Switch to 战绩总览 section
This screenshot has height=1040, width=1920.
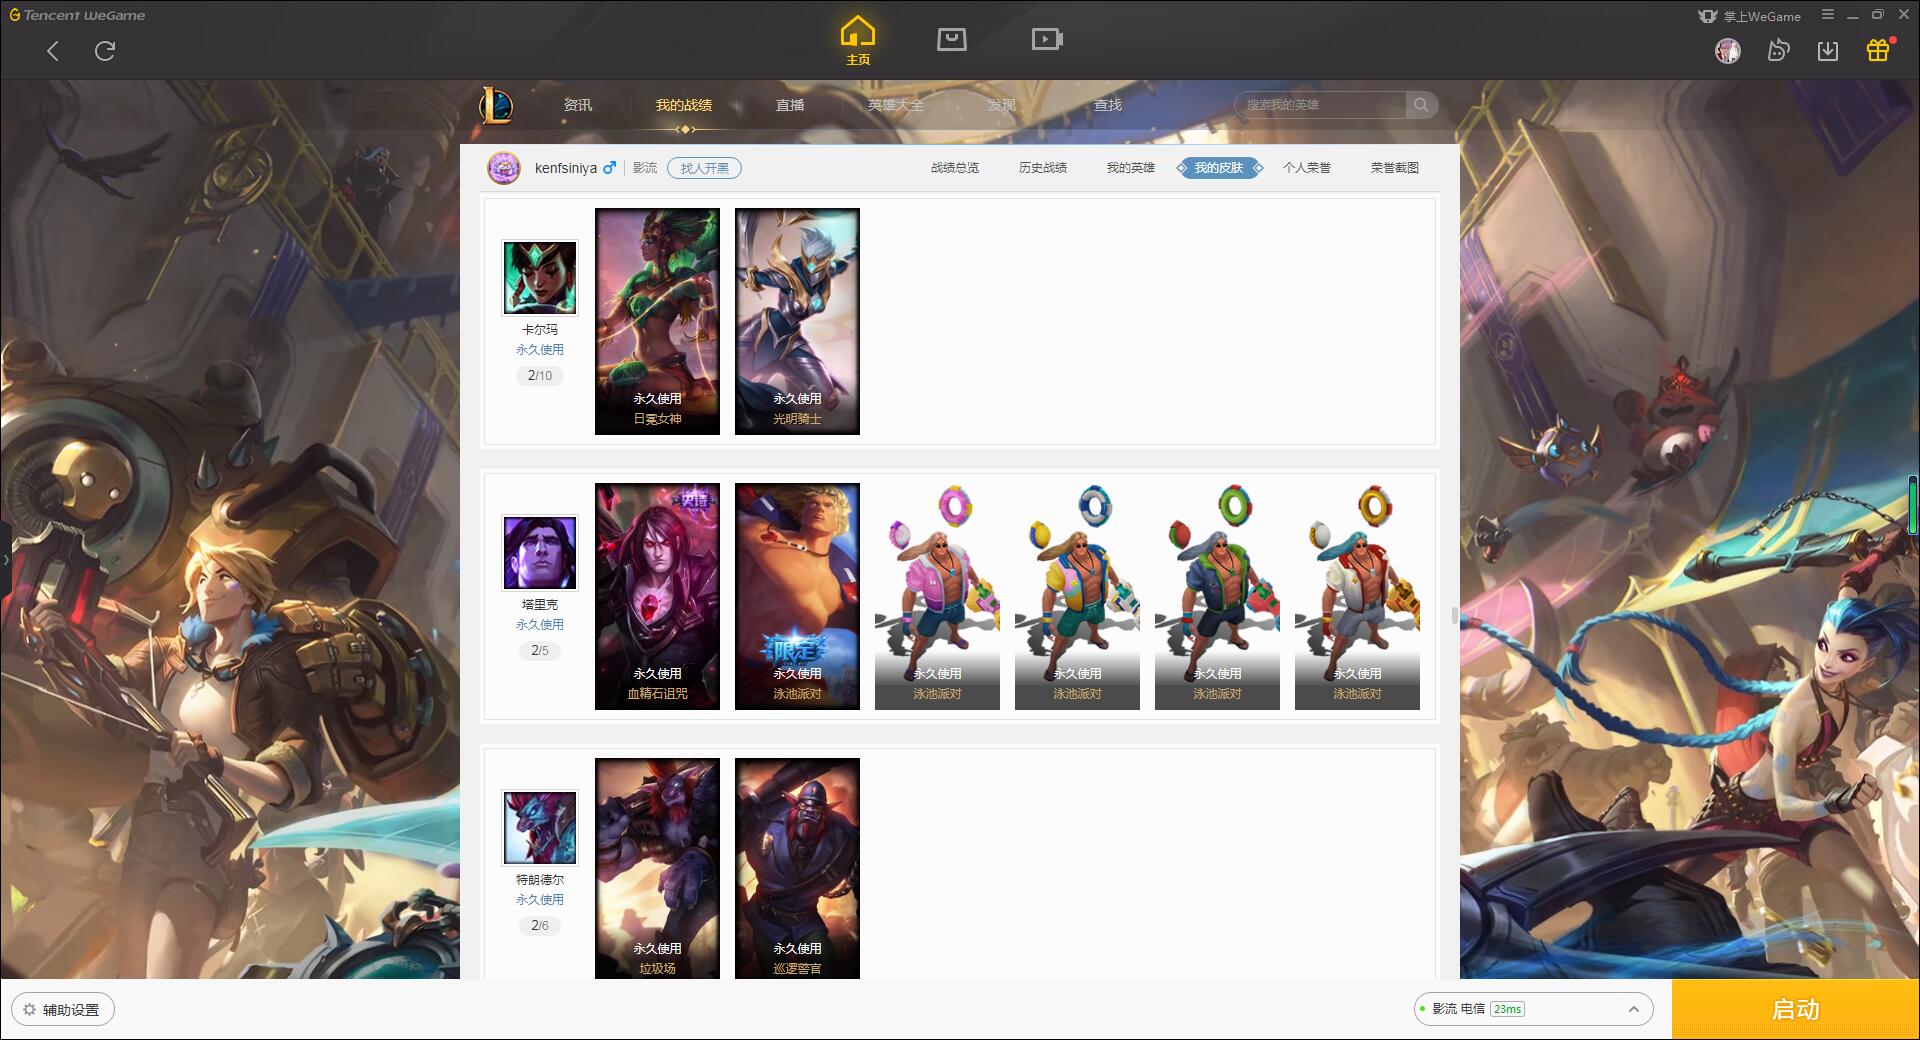pos(955,168)
